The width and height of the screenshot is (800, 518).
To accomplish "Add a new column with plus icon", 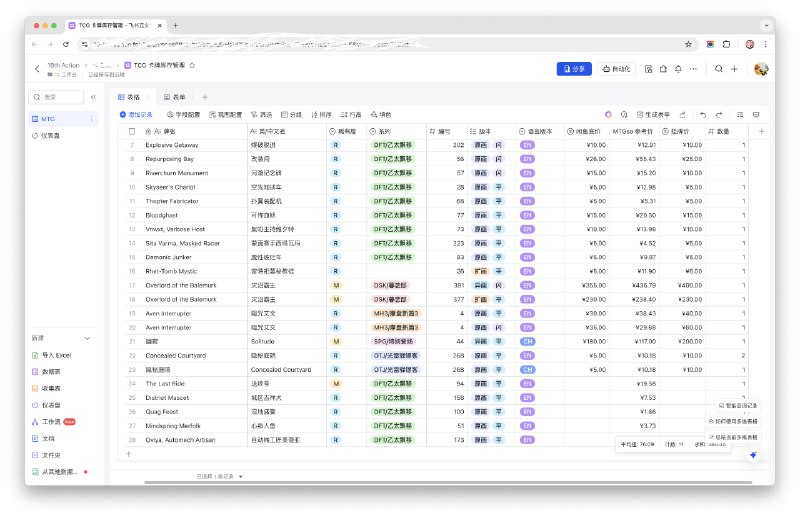I will coord(762,131).
